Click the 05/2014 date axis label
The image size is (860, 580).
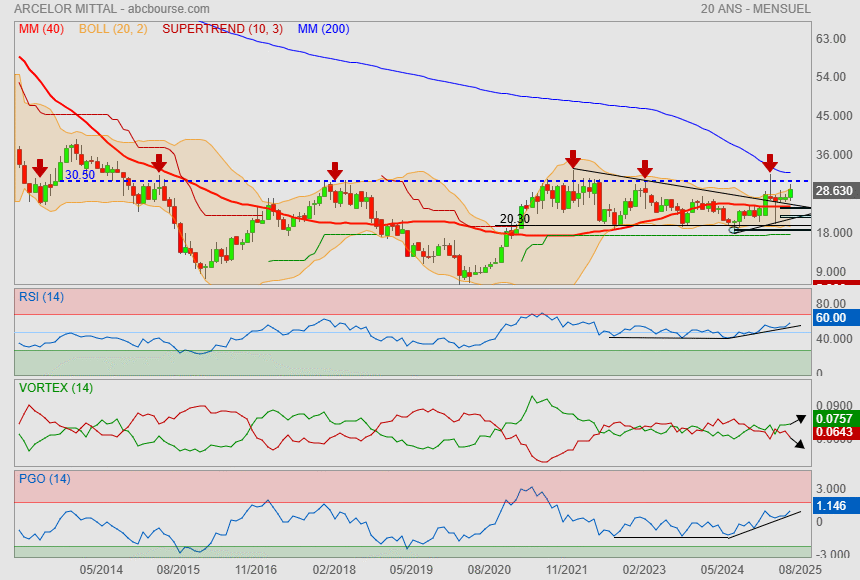[x=101, y=570]
